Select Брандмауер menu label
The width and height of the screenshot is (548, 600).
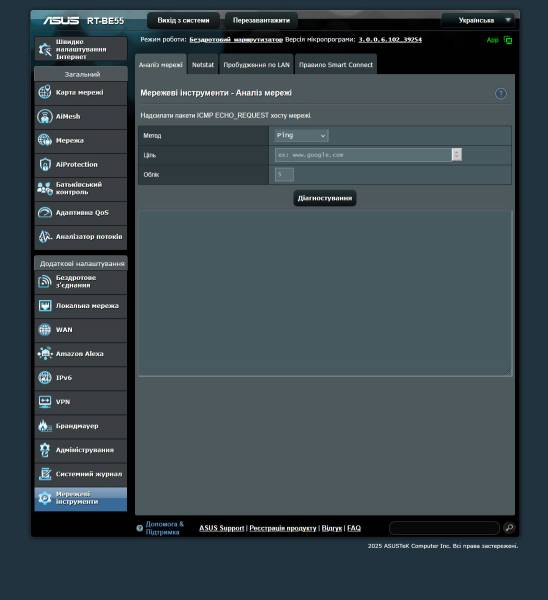(x=77, y=426)
